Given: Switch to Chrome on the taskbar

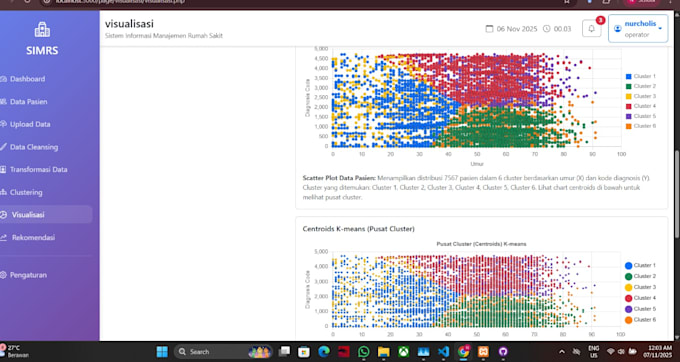Looking at the screenshot, I should click(464, 352).
